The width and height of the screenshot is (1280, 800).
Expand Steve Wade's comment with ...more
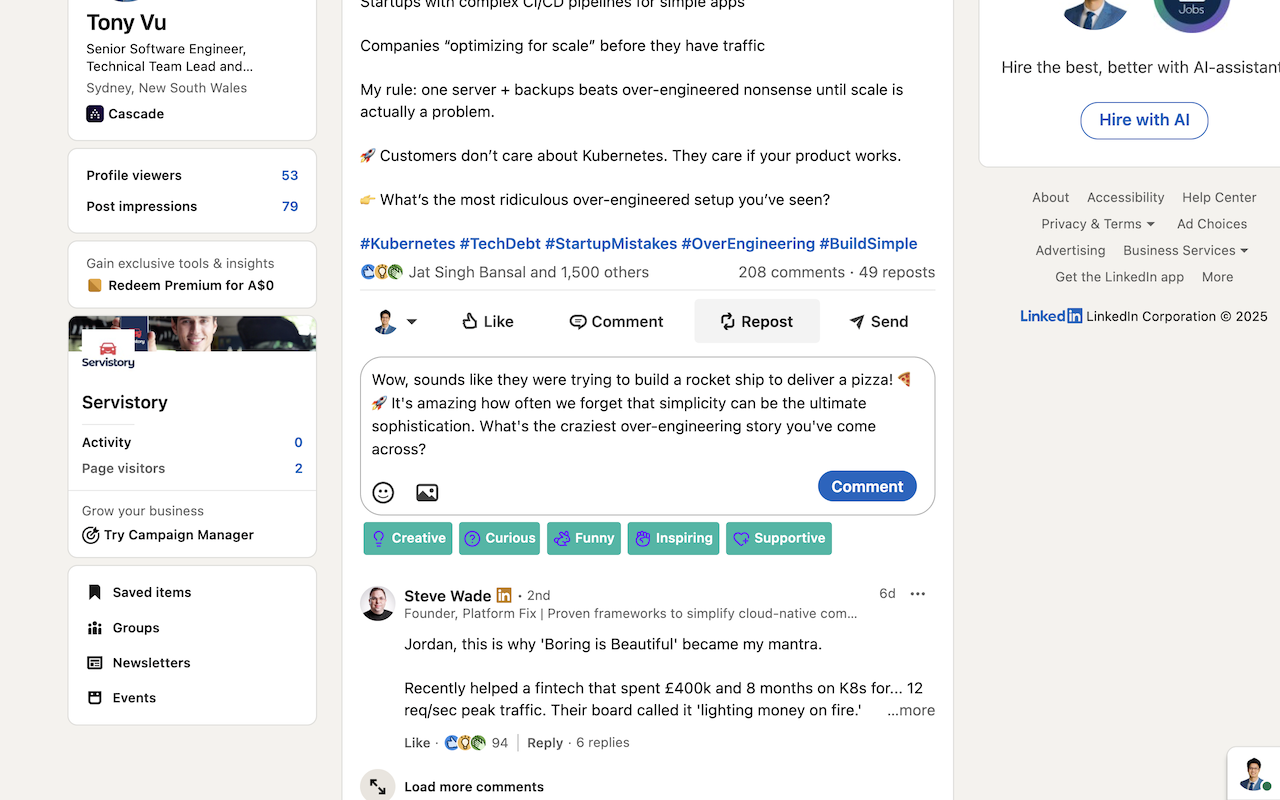[911, 710]
